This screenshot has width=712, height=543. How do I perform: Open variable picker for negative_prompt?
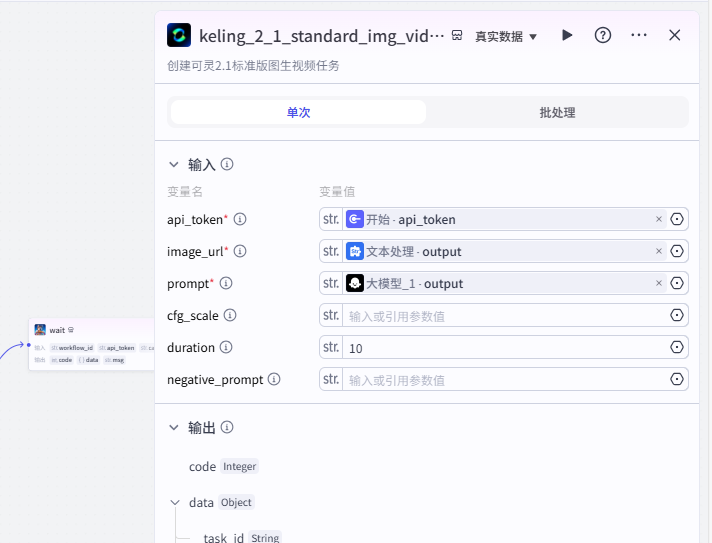click(677, 379)
